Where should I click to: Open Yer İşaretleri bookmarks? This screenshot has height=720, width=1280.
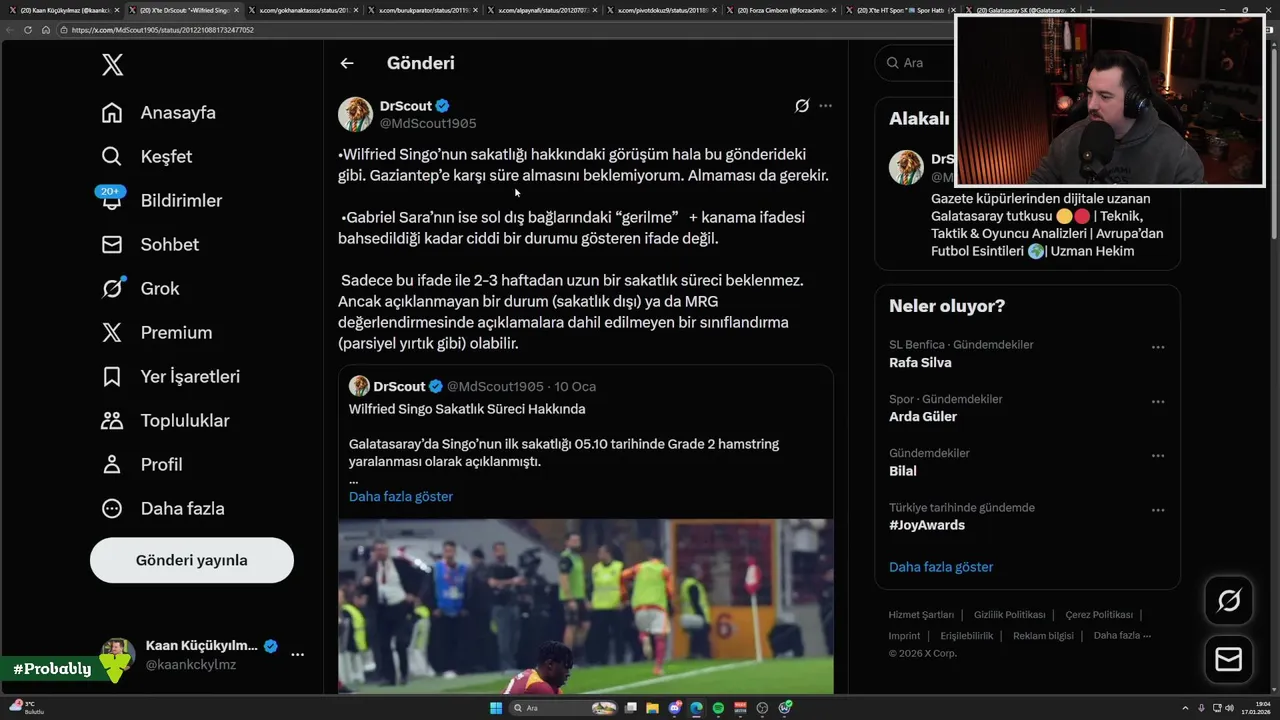coord(170,377)
